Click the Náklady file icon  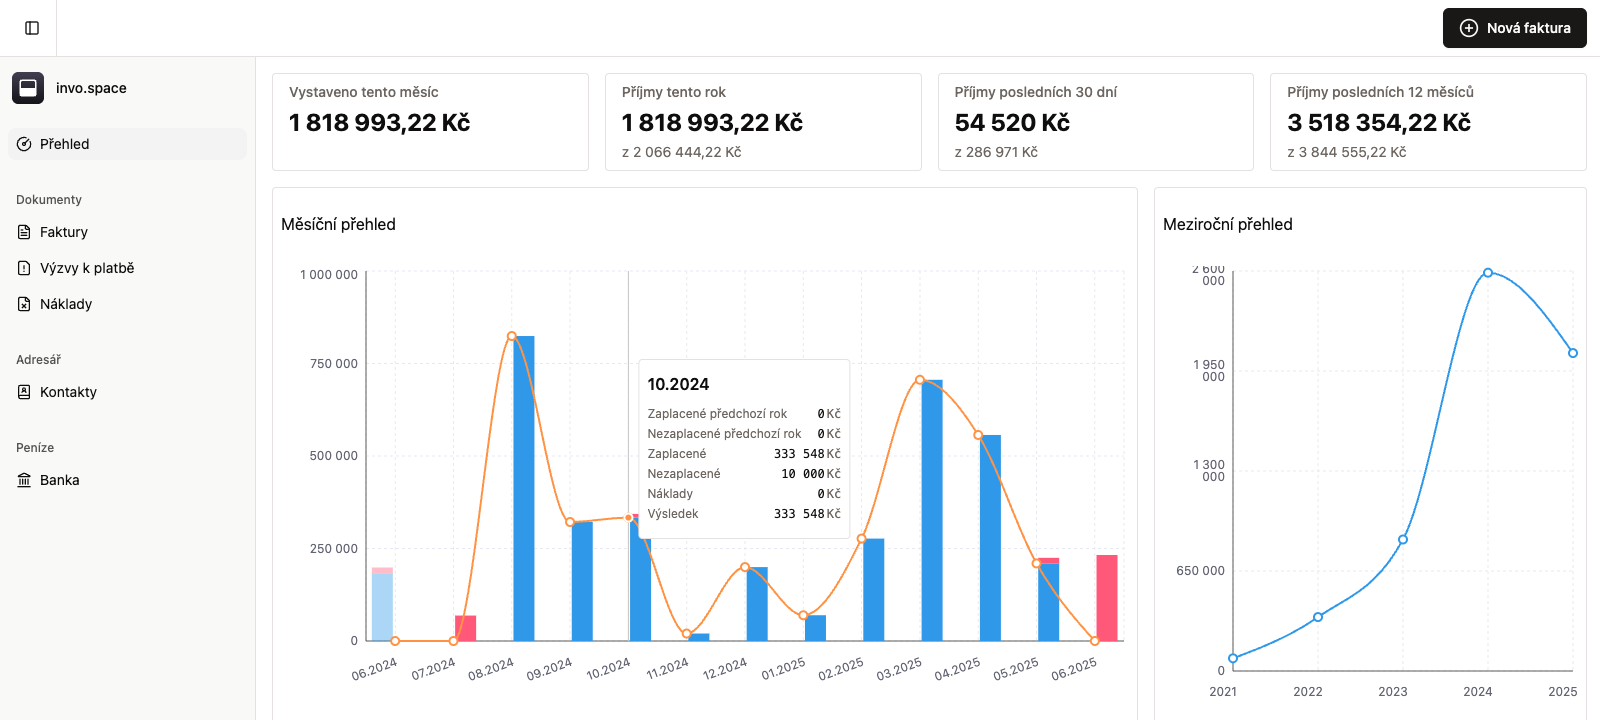[24, 304]
